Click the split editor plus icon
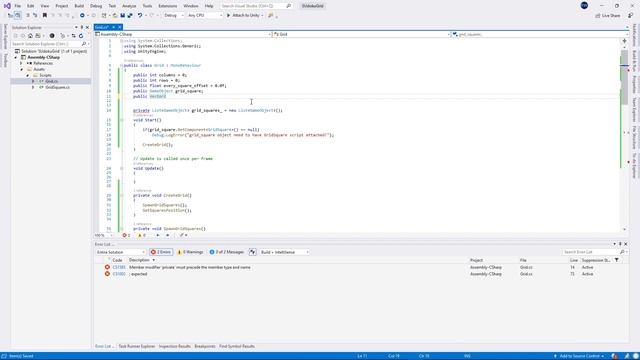The image size is (640, 360). (624, 41)
